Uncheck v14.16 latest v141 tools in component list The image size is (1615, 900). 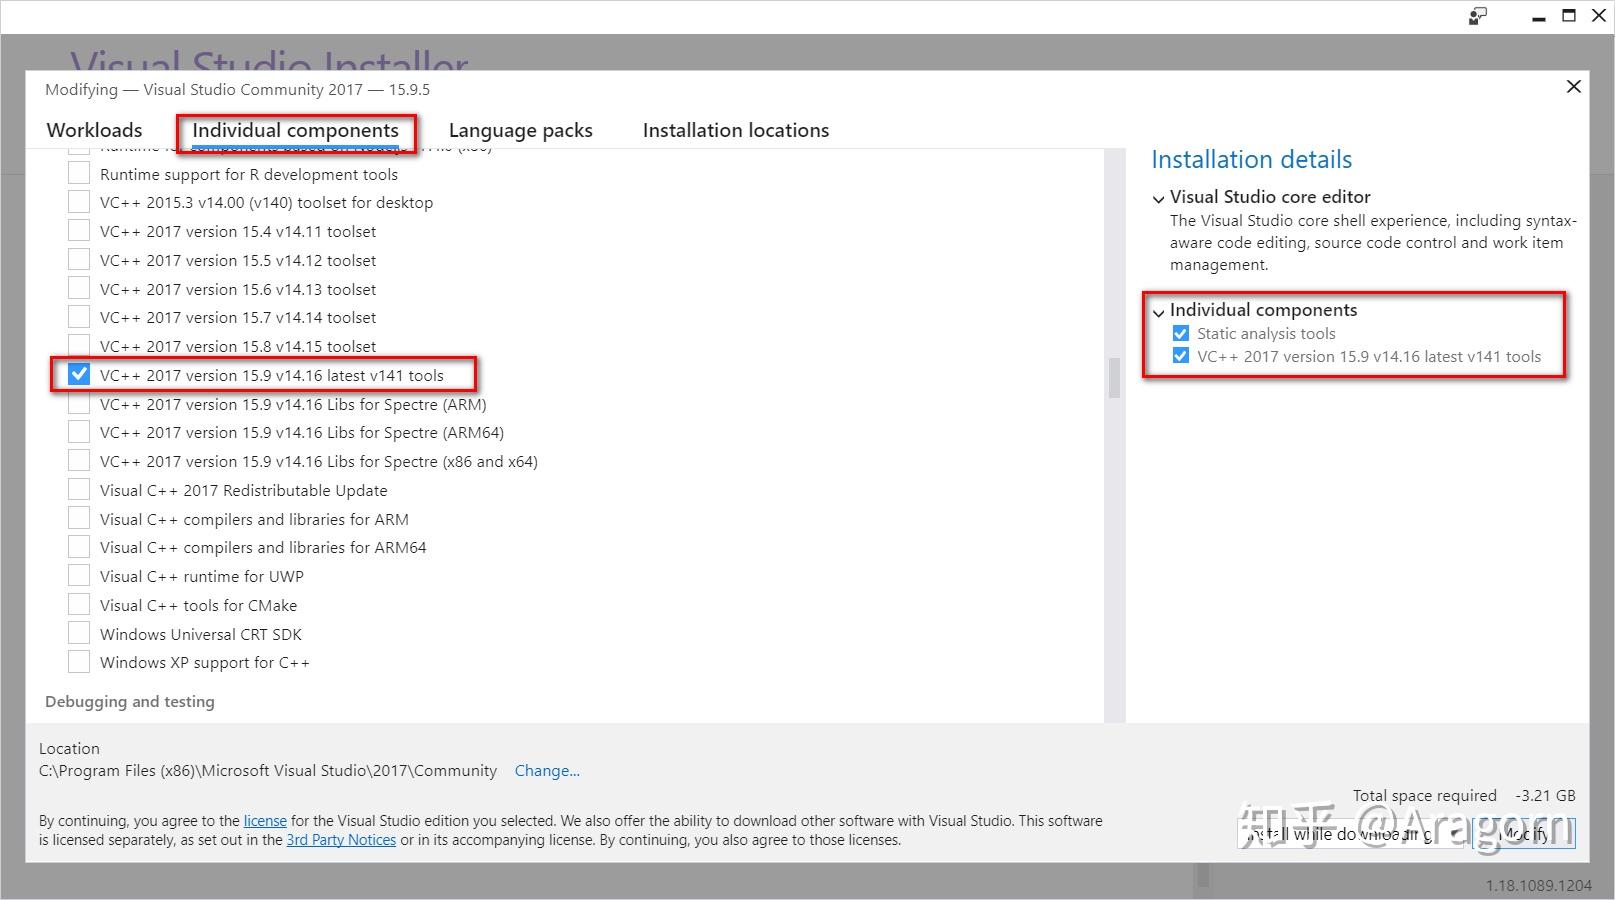click(x=79, y=375)
